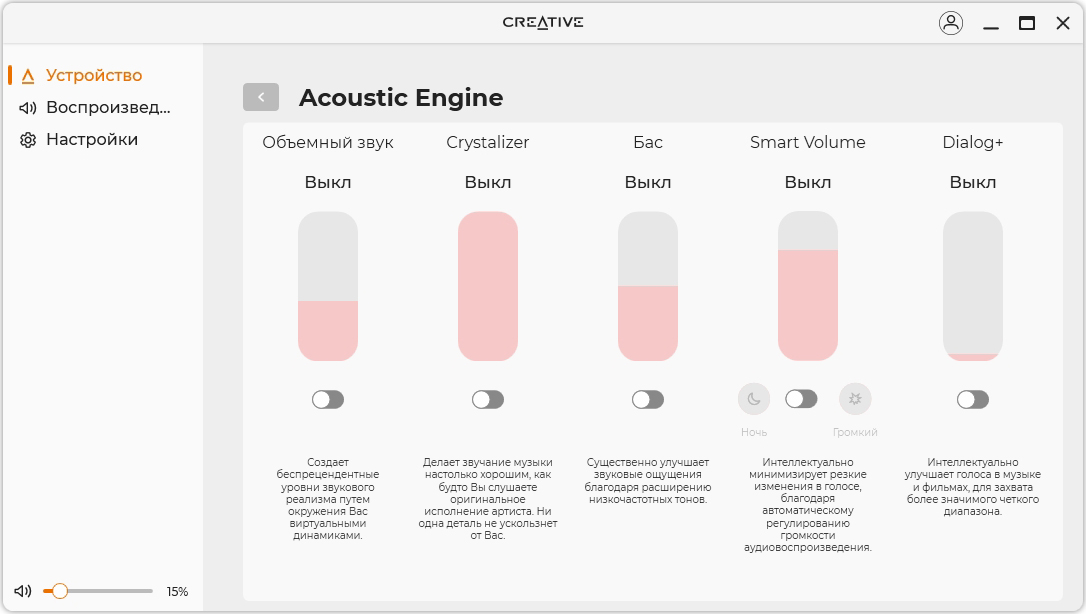Viewport: 1086px width, 614px height.
Task: Enable the Объемный звук toggle
Action: (328, 400)
